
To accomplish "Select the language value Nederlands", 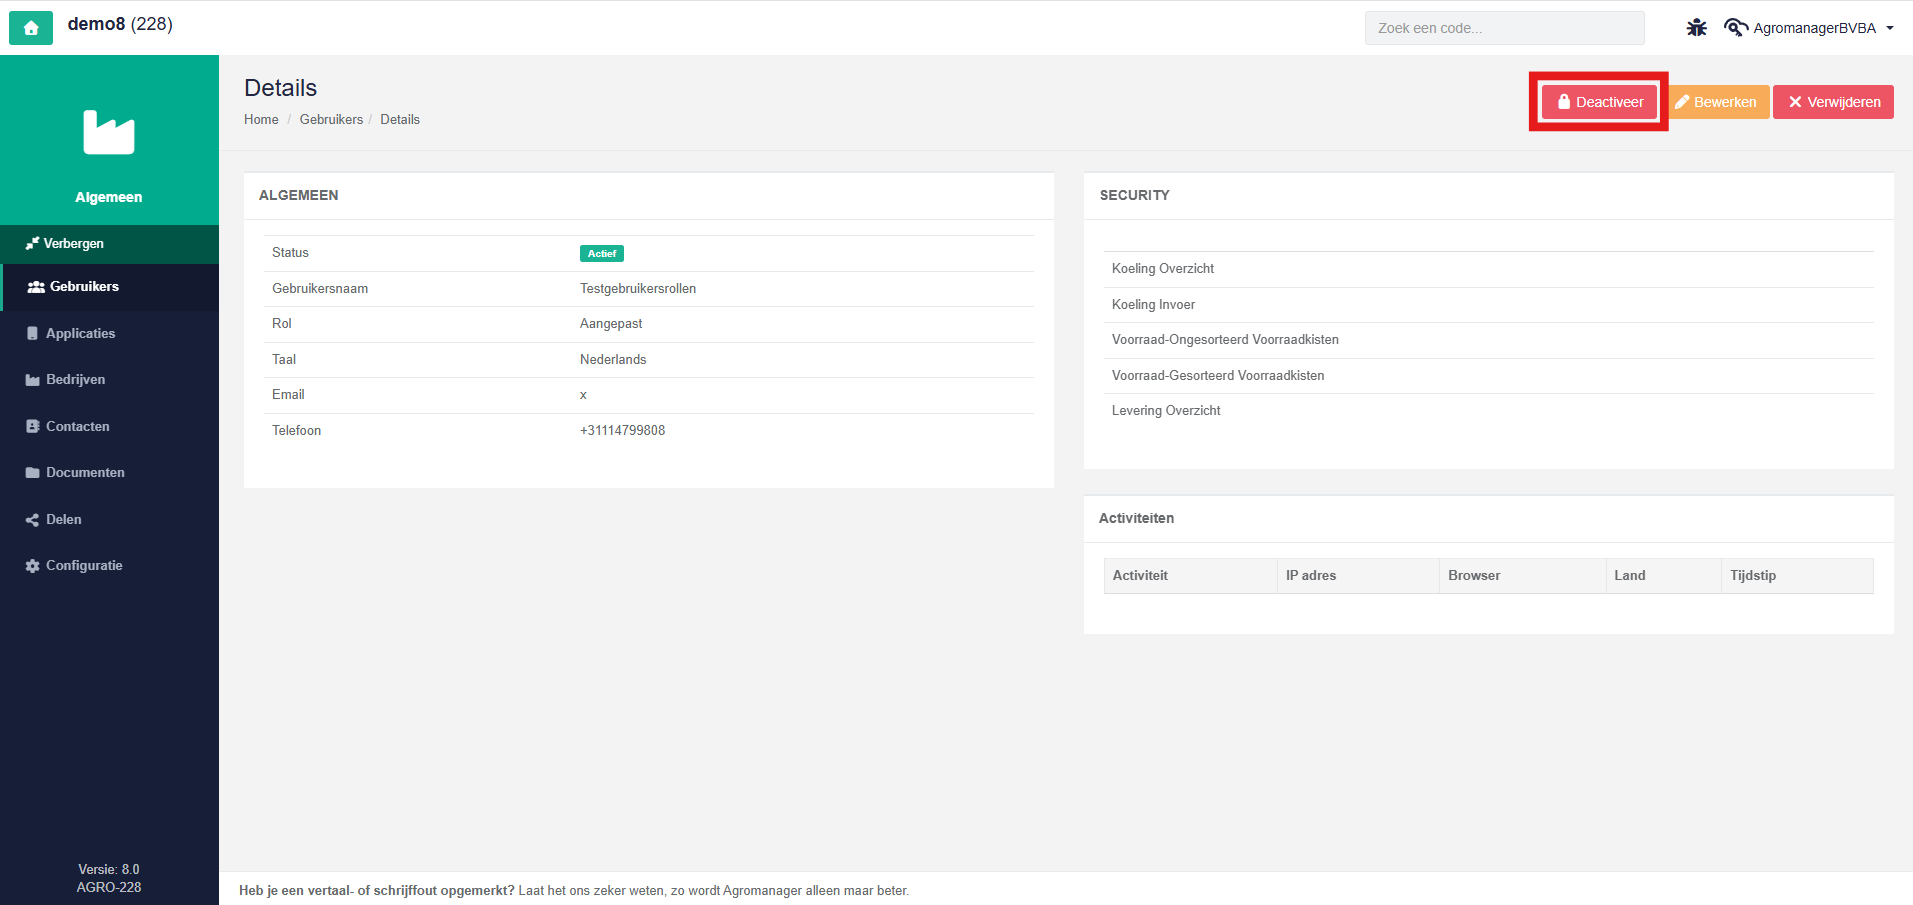I will click(x=613, y=360).
